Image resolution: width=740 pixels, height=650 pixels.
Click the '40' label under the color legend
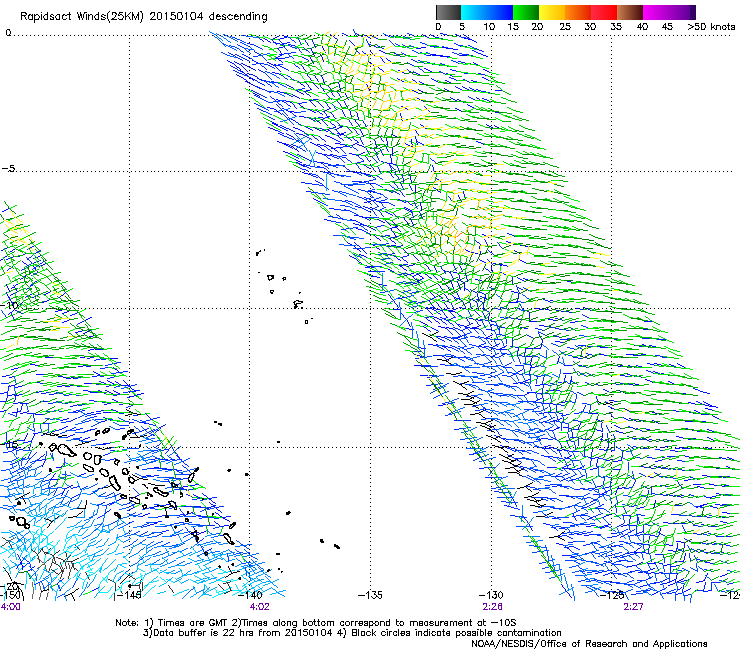click(642, 27)
